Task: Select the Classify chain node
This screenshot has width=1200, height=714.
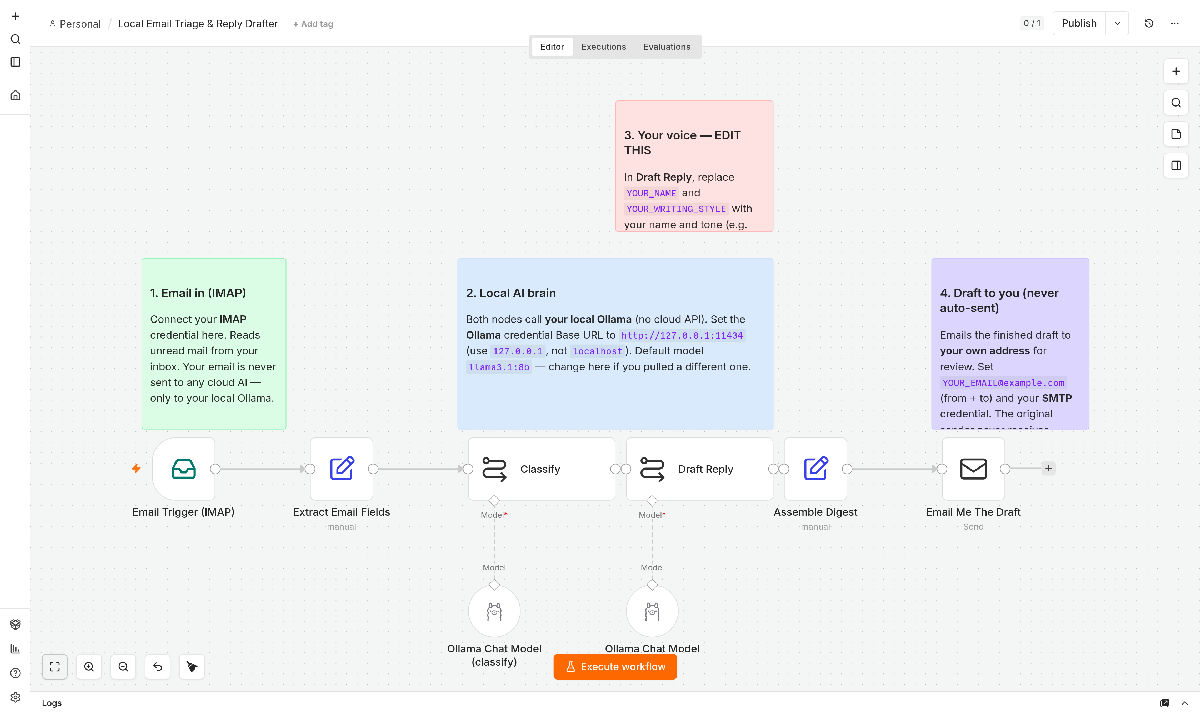Action: pyautogui.click(x=542, y=469)
